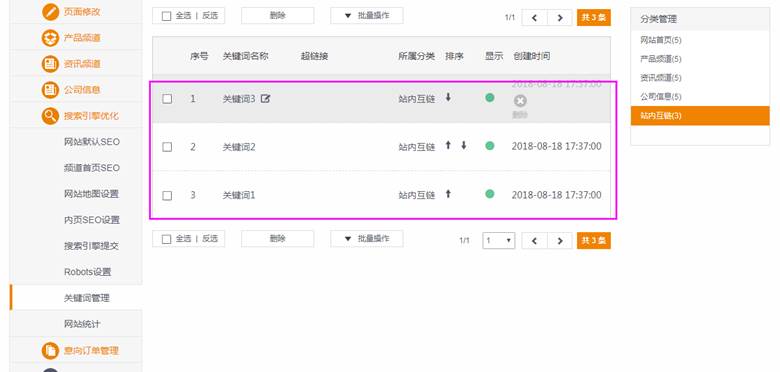Screen dimensions: 780x372
Task: Click the 关键词1 name cell
Action: click(x=239, y=195)
